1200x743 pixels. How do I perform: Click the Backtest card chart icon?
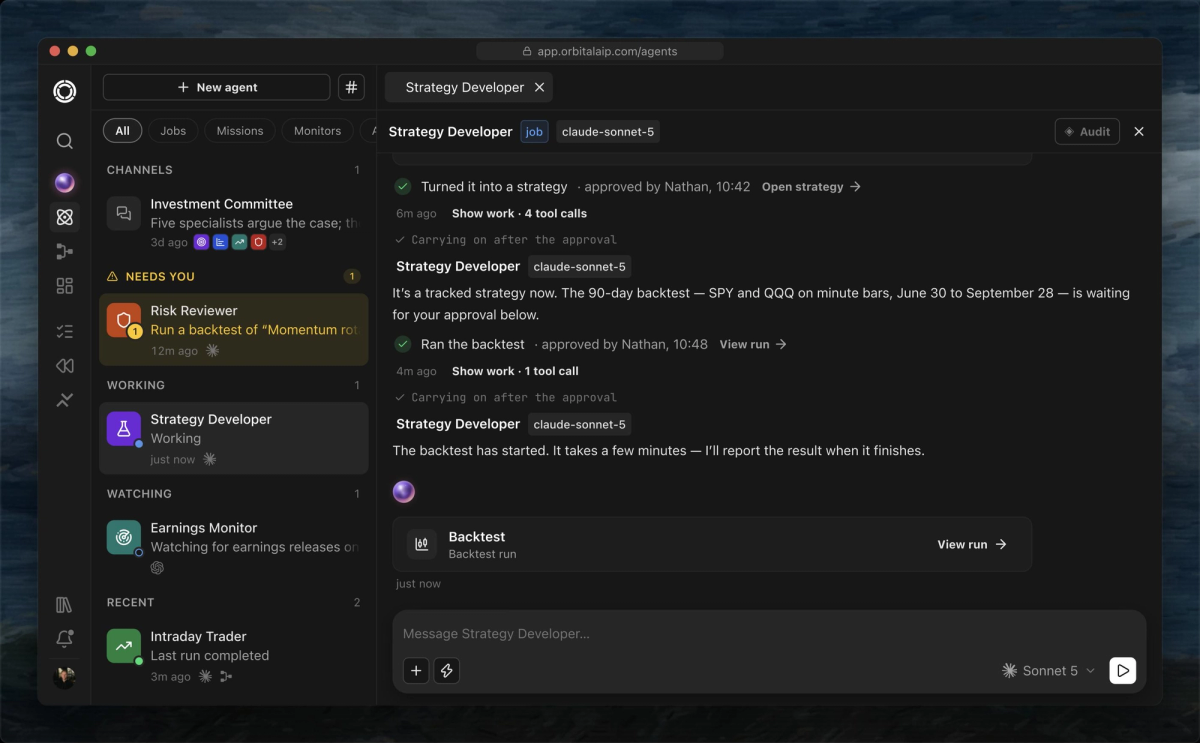coord(422,544)
